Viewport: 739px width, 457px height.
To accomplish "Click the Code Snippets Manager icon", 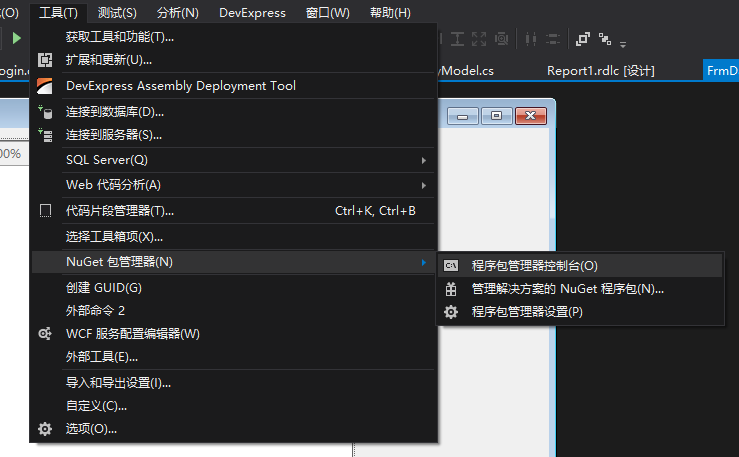I will [x=45, y=211].
